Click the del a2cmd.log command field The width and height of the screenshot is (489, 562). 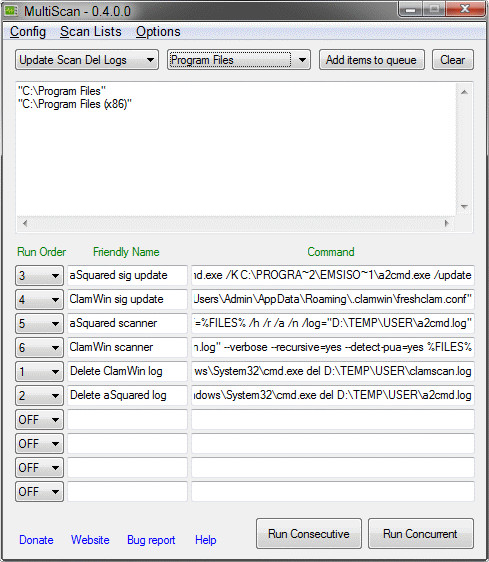(x=333, y=395)
